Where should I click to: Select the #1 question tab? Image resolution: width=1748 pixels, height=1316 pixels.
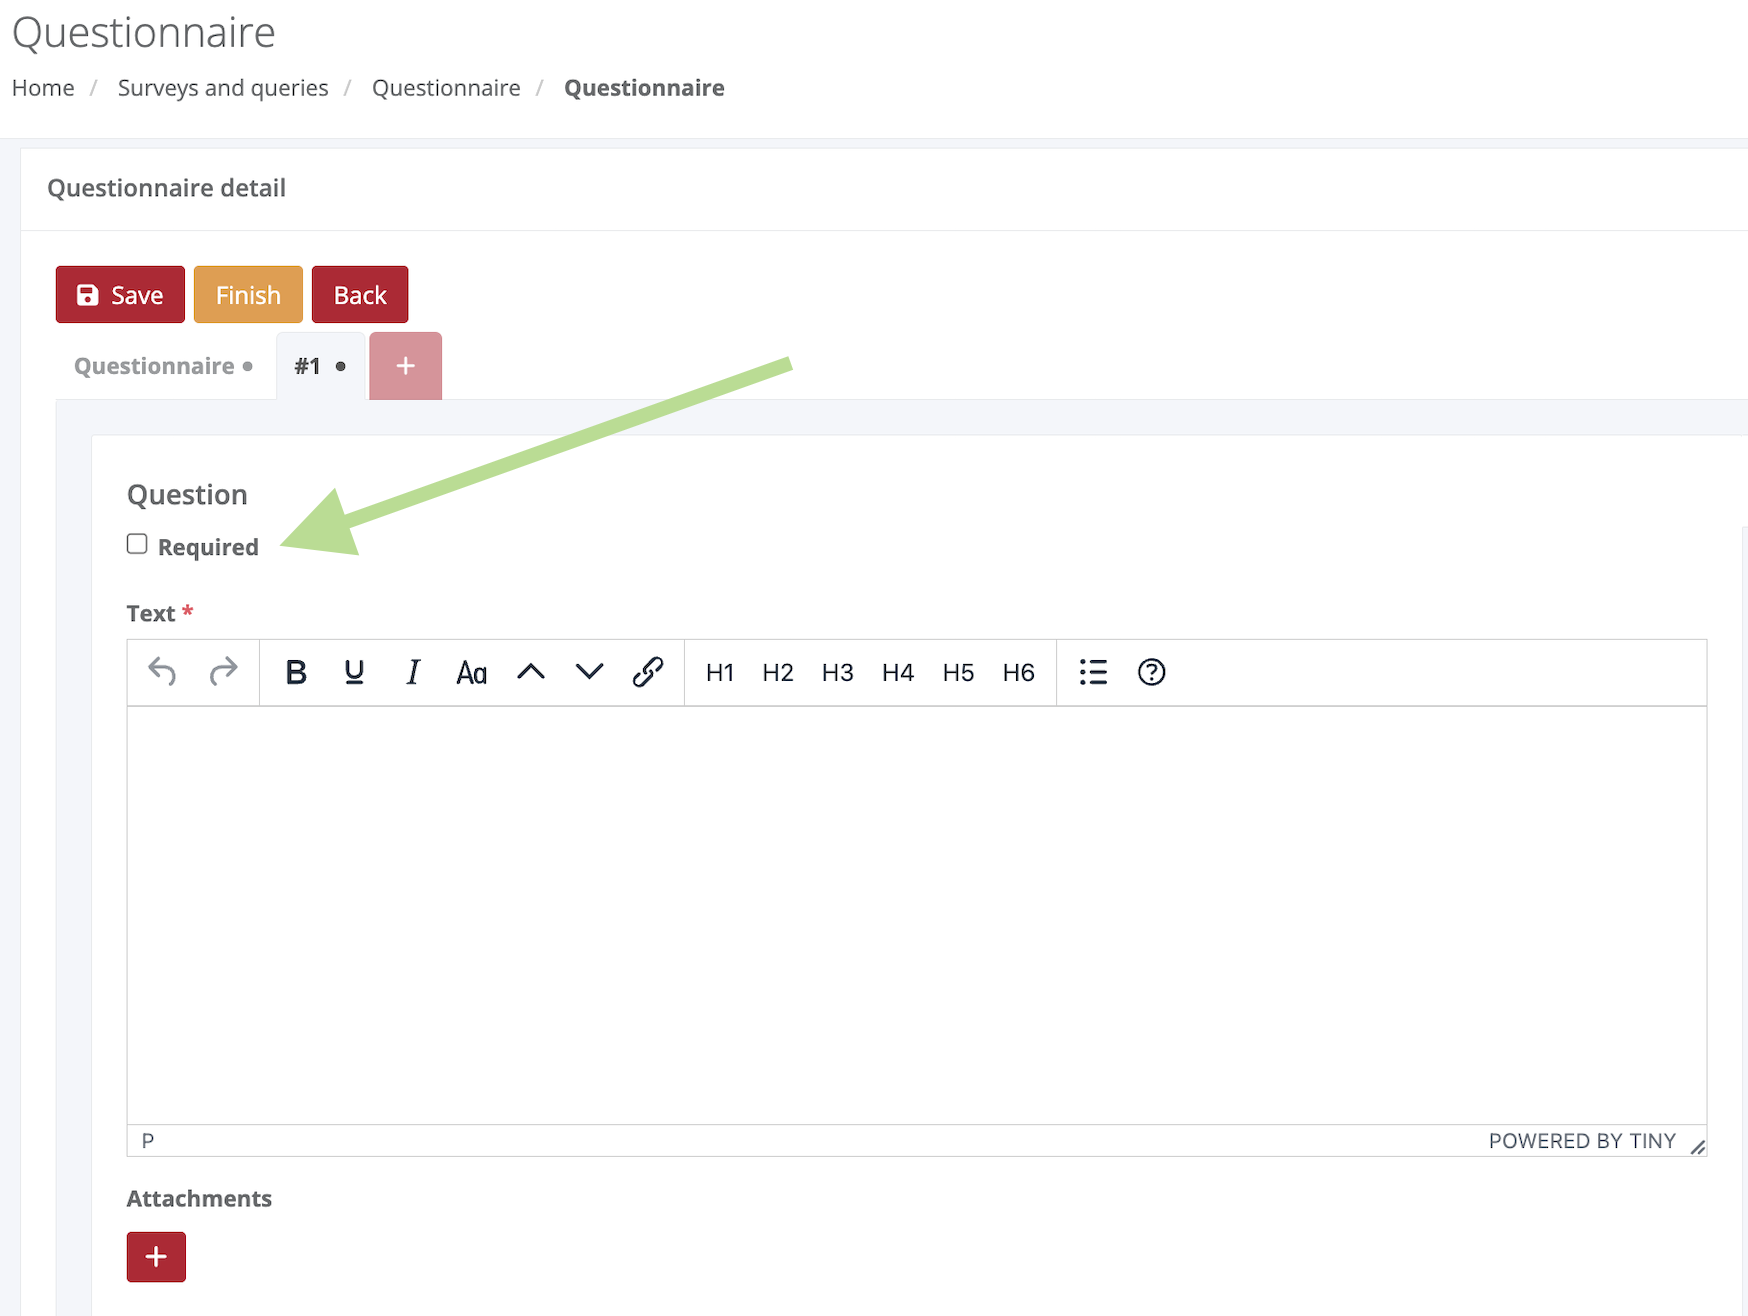tap(320, 366)
